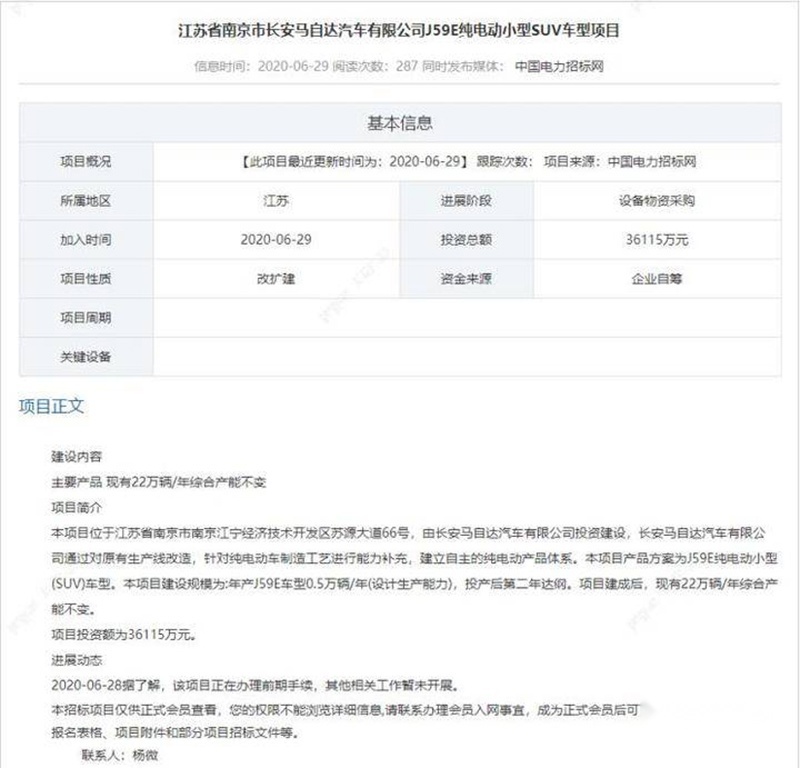Viewport: 800px width, 768px height.
Task: Open the 中国电力招标网 media link in header
Action: [x=559, y=66]
